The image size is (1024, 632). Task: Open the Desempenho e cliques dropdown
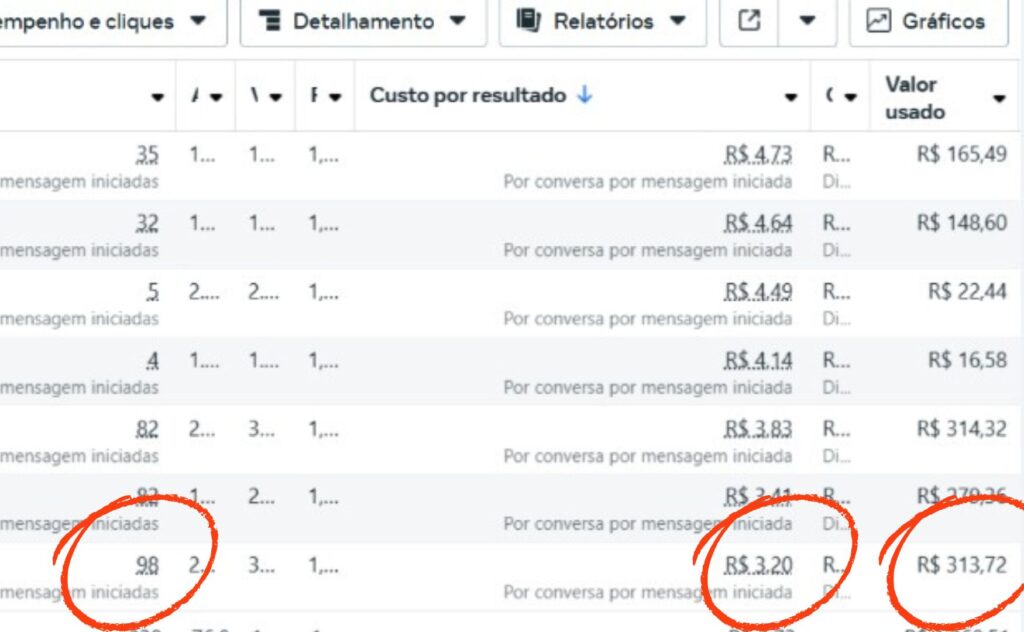click(198, 21)
